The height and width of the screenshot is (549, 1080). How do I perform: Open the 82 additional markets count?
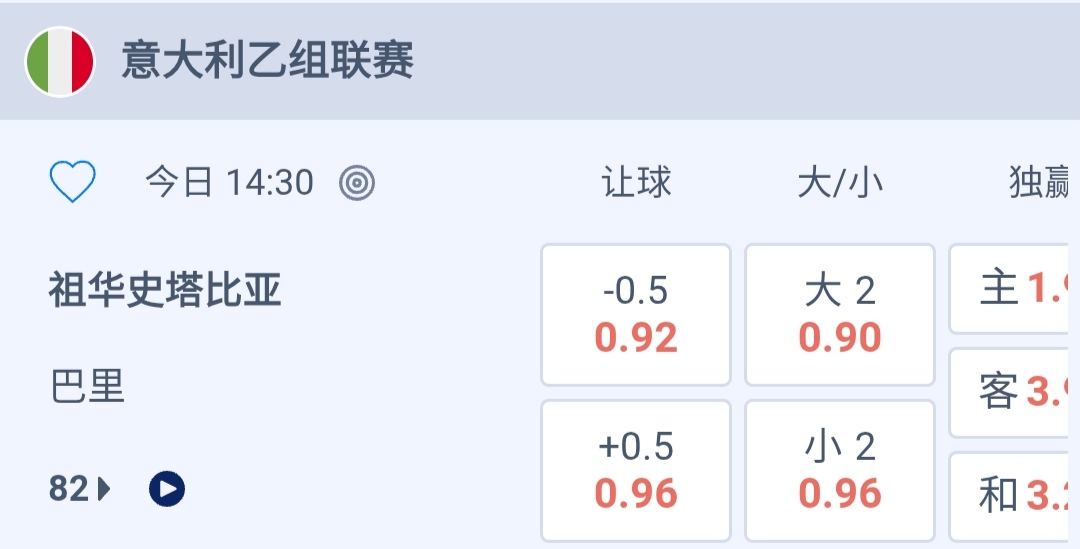(69, 489)
